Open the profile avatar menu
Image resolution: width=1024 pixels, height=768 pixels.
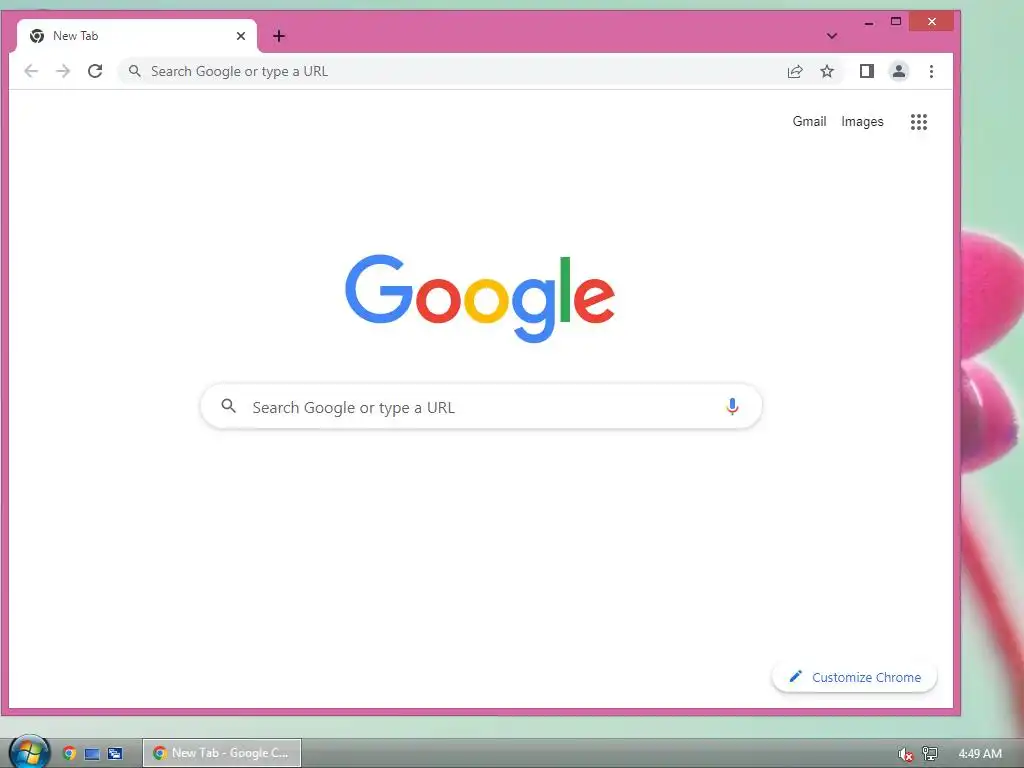coord(899,71)
